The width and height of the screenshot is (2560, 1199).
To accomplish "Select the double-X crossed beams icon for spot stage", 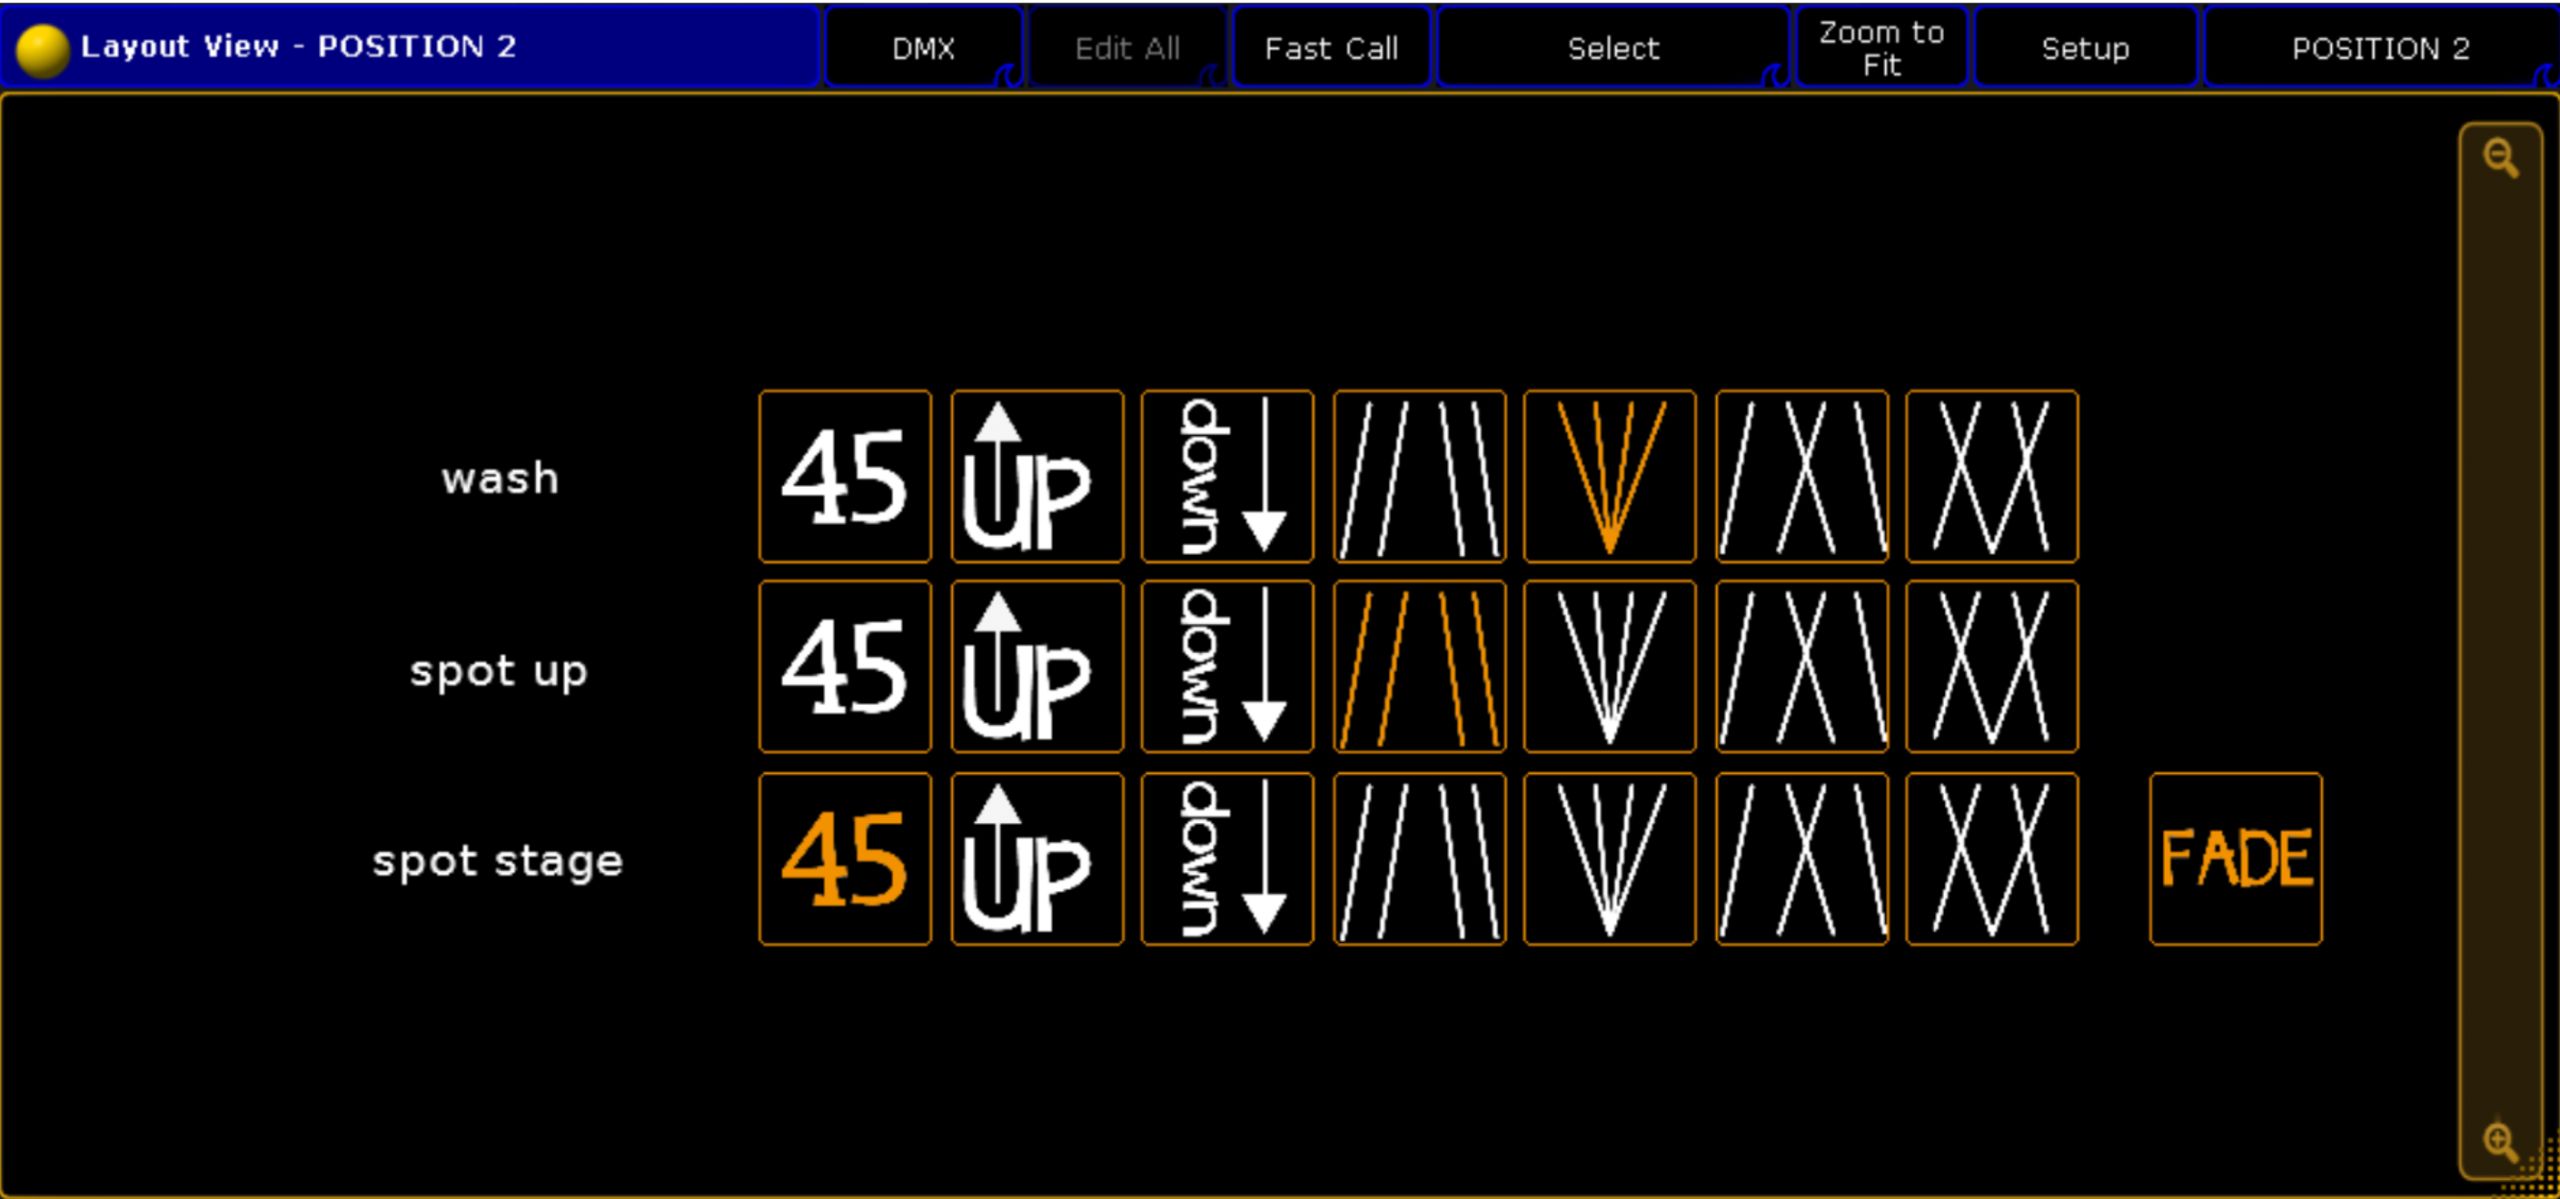I will [1992, 859].
